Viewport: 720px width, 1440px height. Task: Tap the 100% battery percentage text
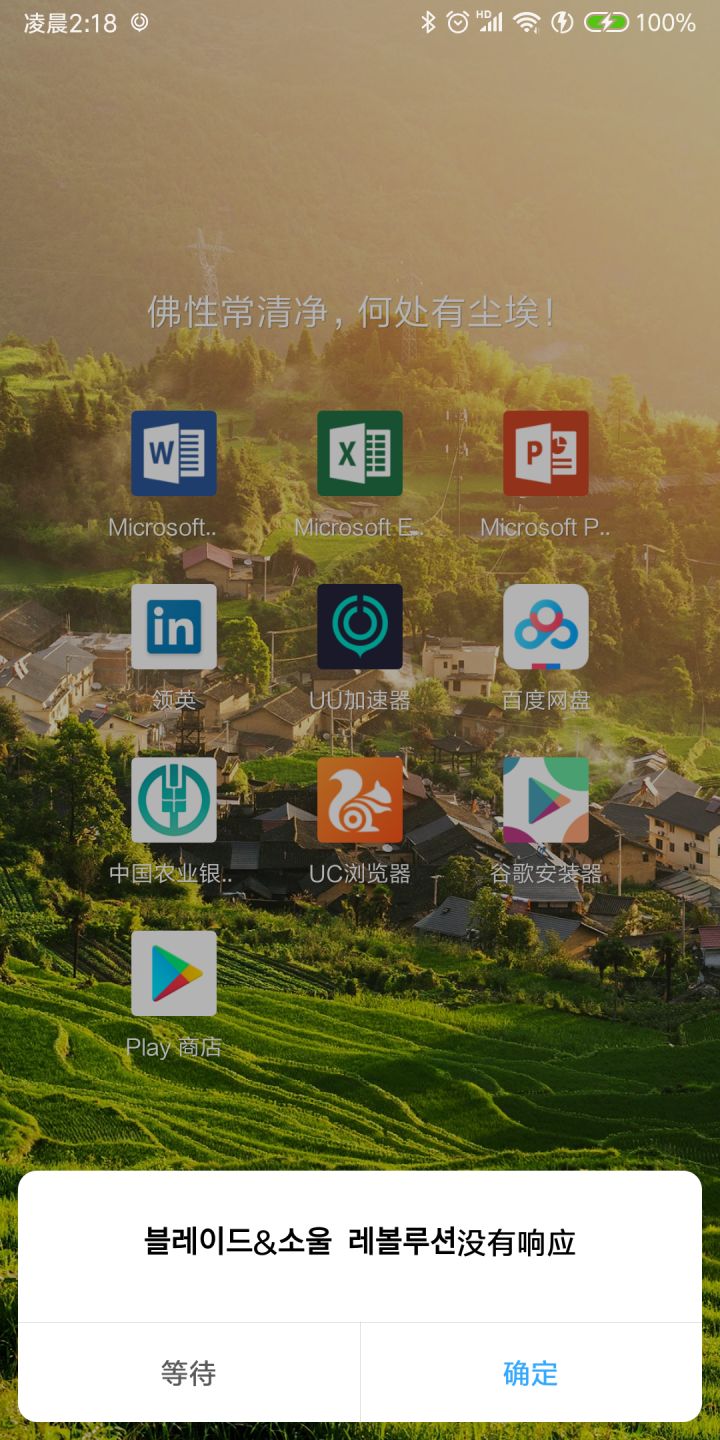[x=666, y=22]
